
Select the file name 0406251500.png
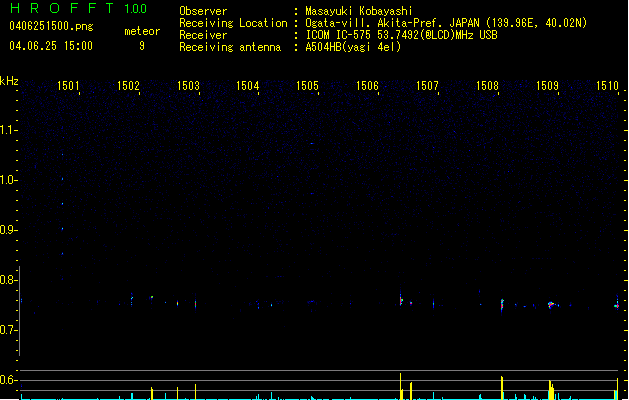click(x=51, y=26)
